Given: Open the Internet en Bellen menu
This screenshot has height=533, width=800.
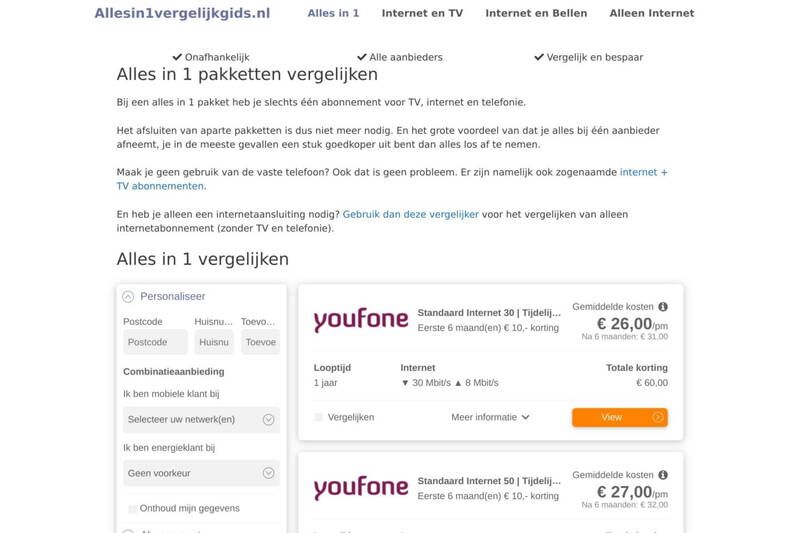Looking at the screenshot, I should (x=536, y=13).
